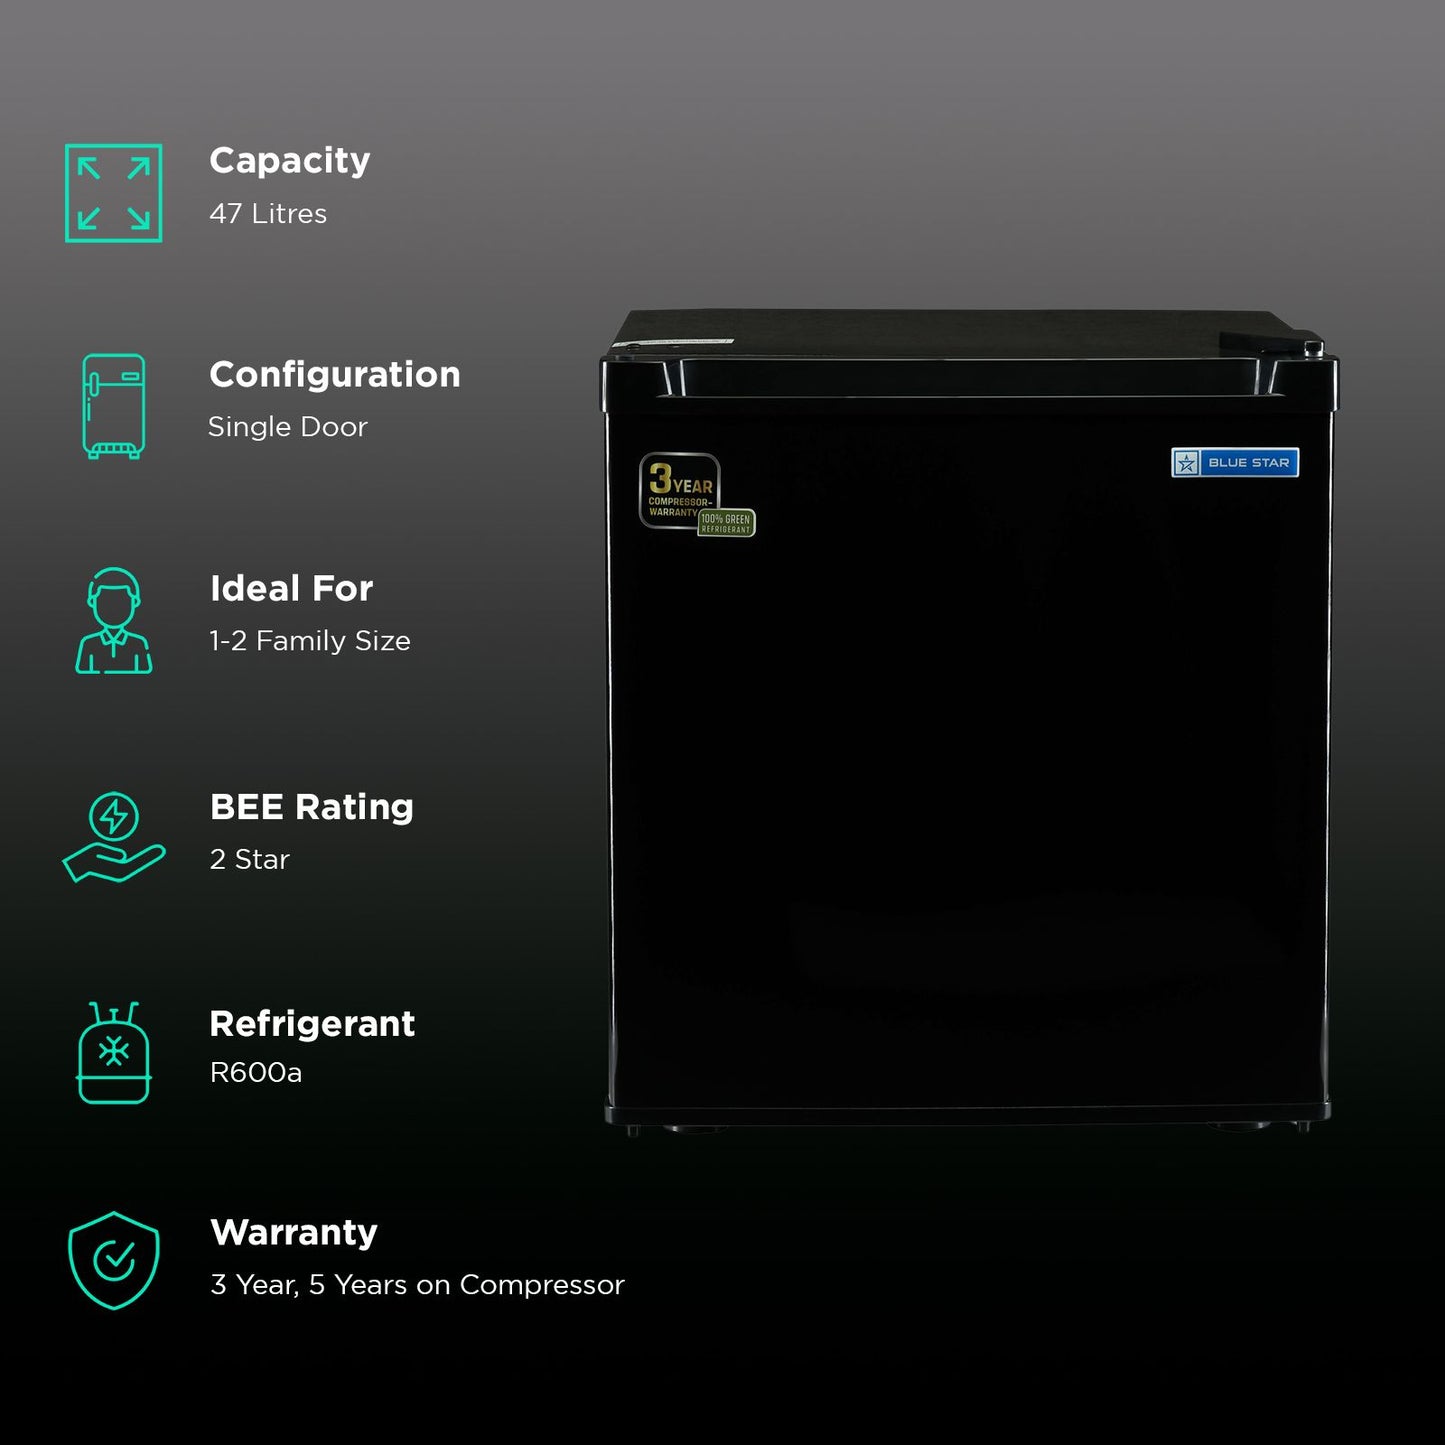1445x1445 pixels.
Task: Click the BEE Rating heading
Action: (311, 806)
